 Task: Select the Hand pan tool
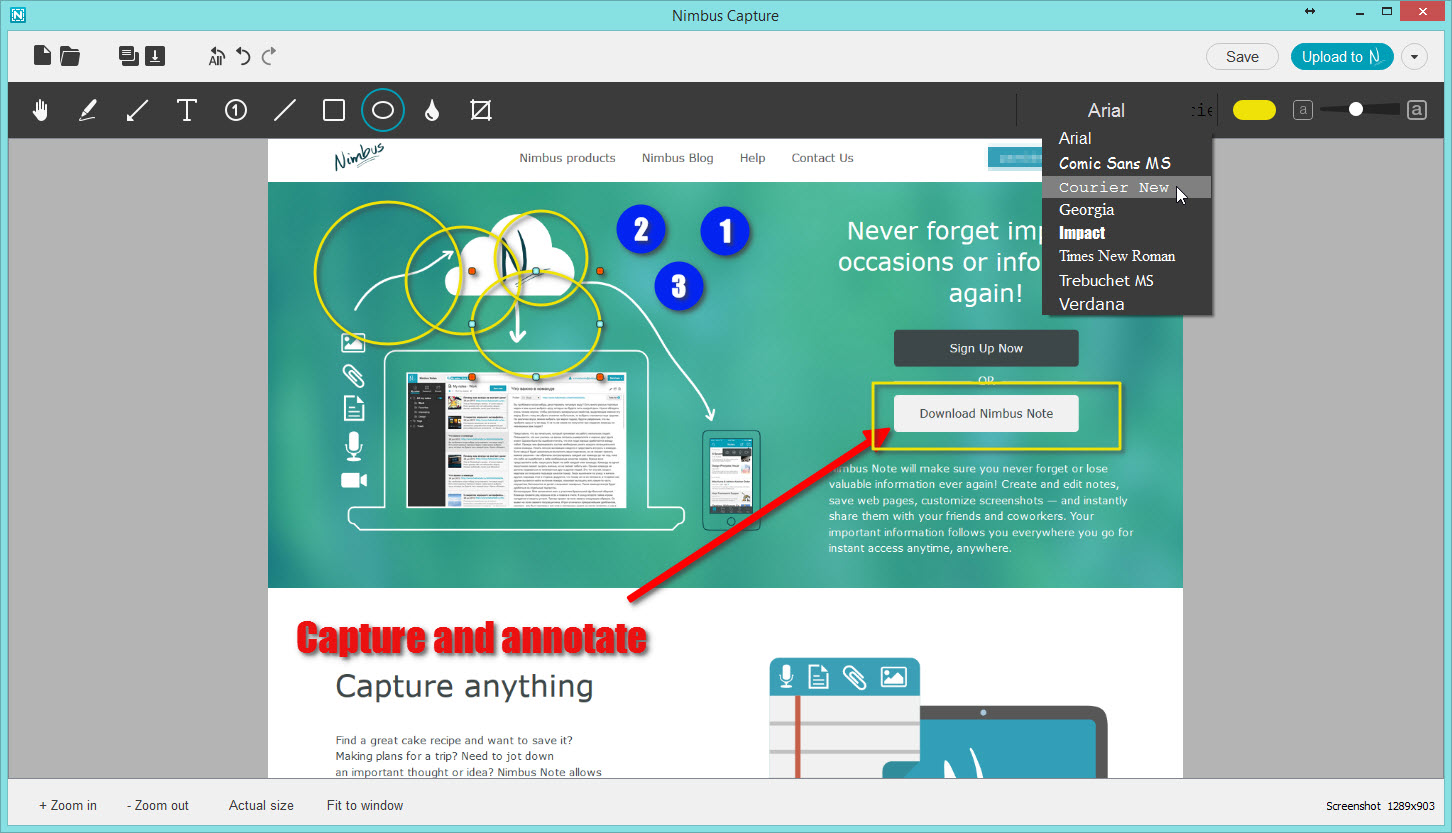click(40, 110)
